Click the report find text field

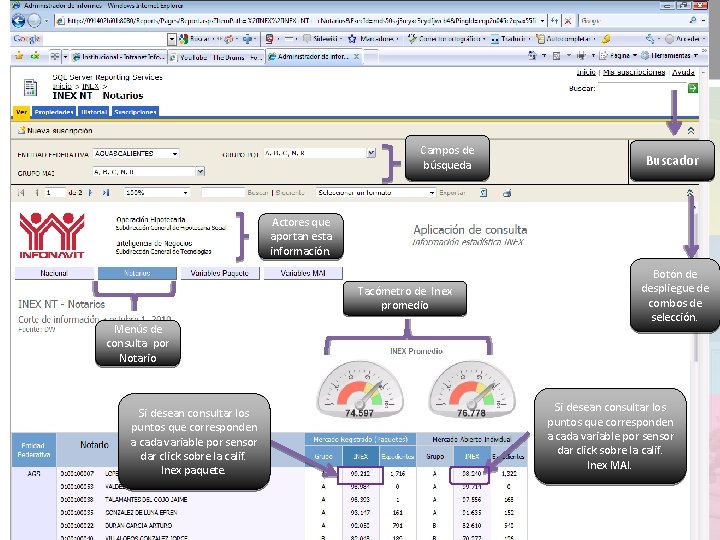pyautogui.click(x=223, y=193)
